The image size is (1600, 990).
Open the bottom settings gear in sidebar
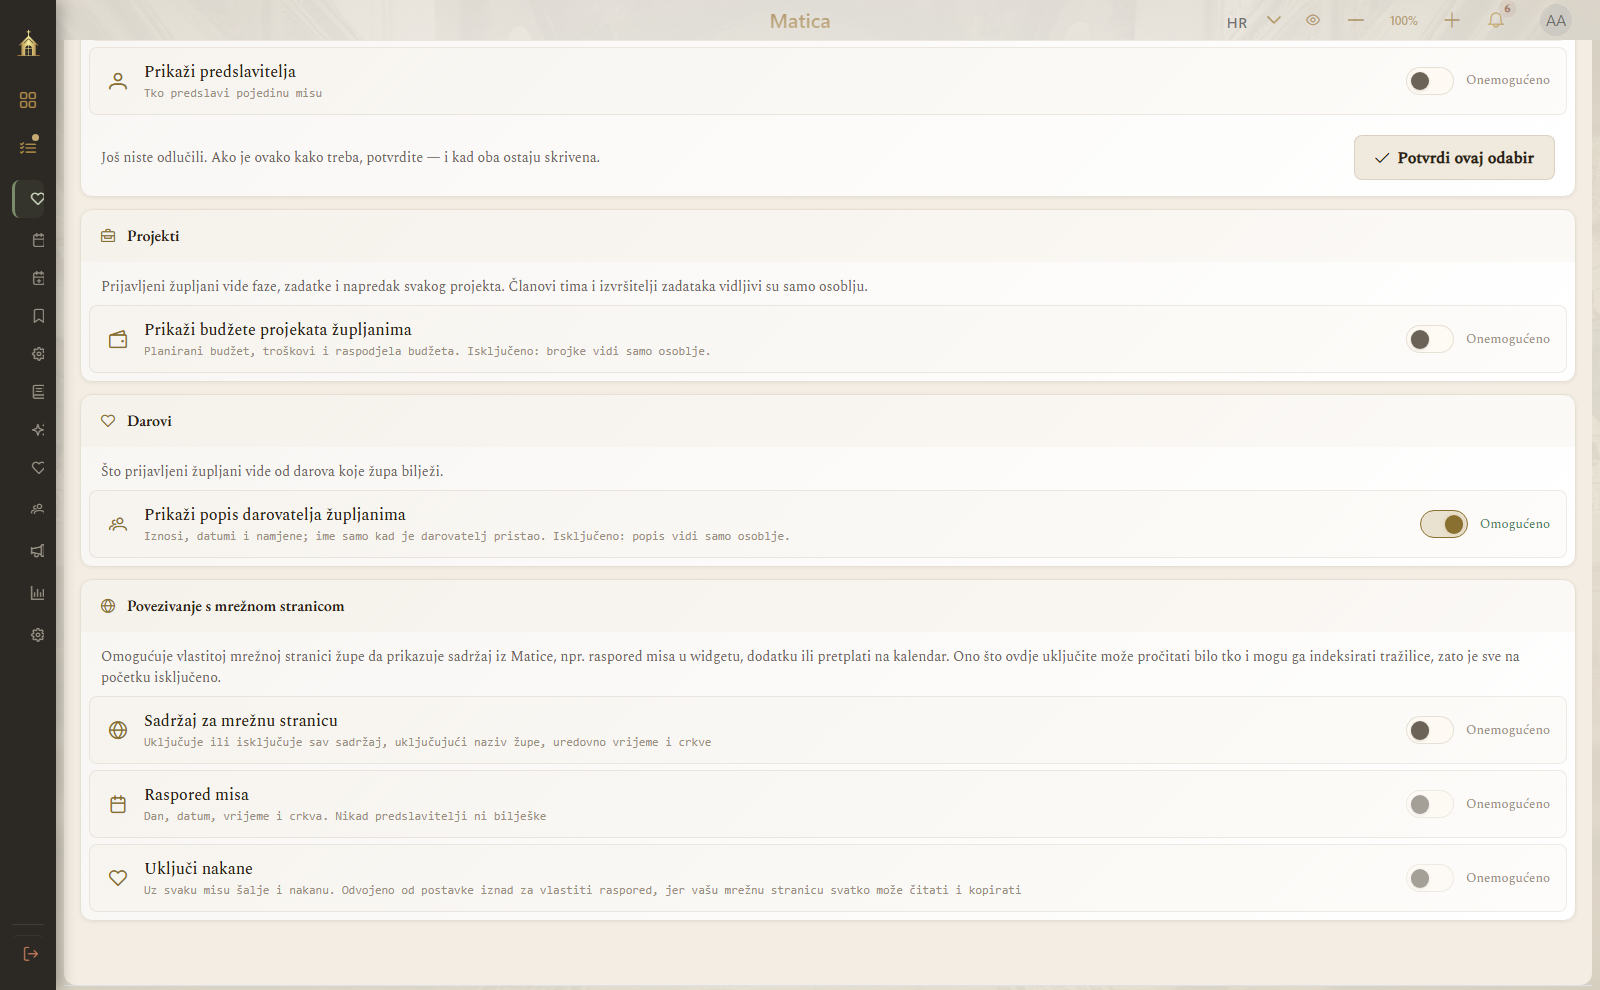(x=38, y=635)
